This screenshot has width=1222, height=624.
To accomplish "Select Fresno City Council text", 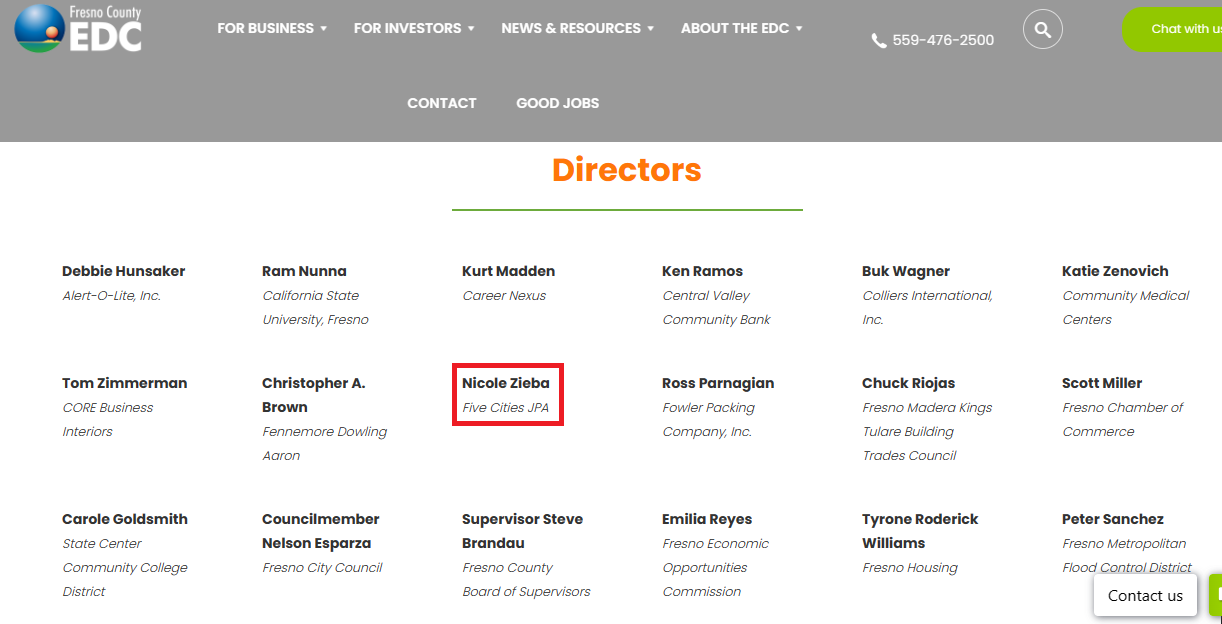I will tap(322, 567).
